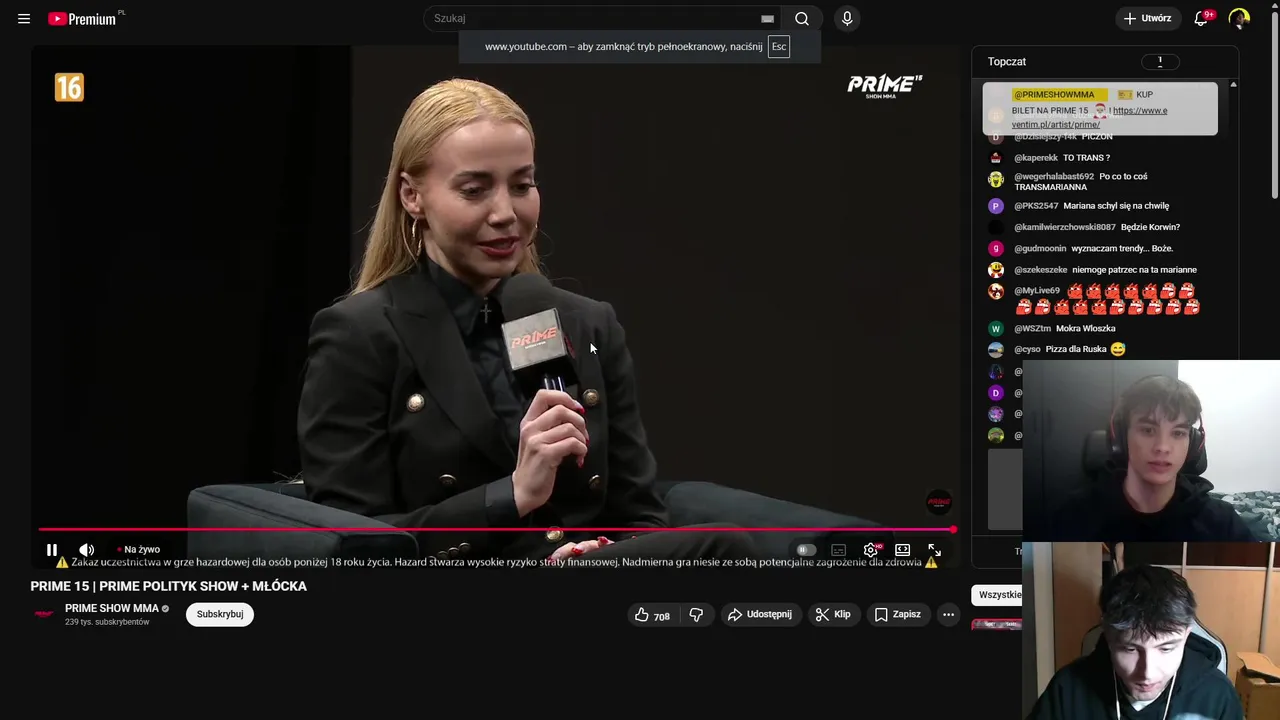
Task: Click the chat scrollbar up arrow
Action: pyautogui.click(x=1233, y=84)
